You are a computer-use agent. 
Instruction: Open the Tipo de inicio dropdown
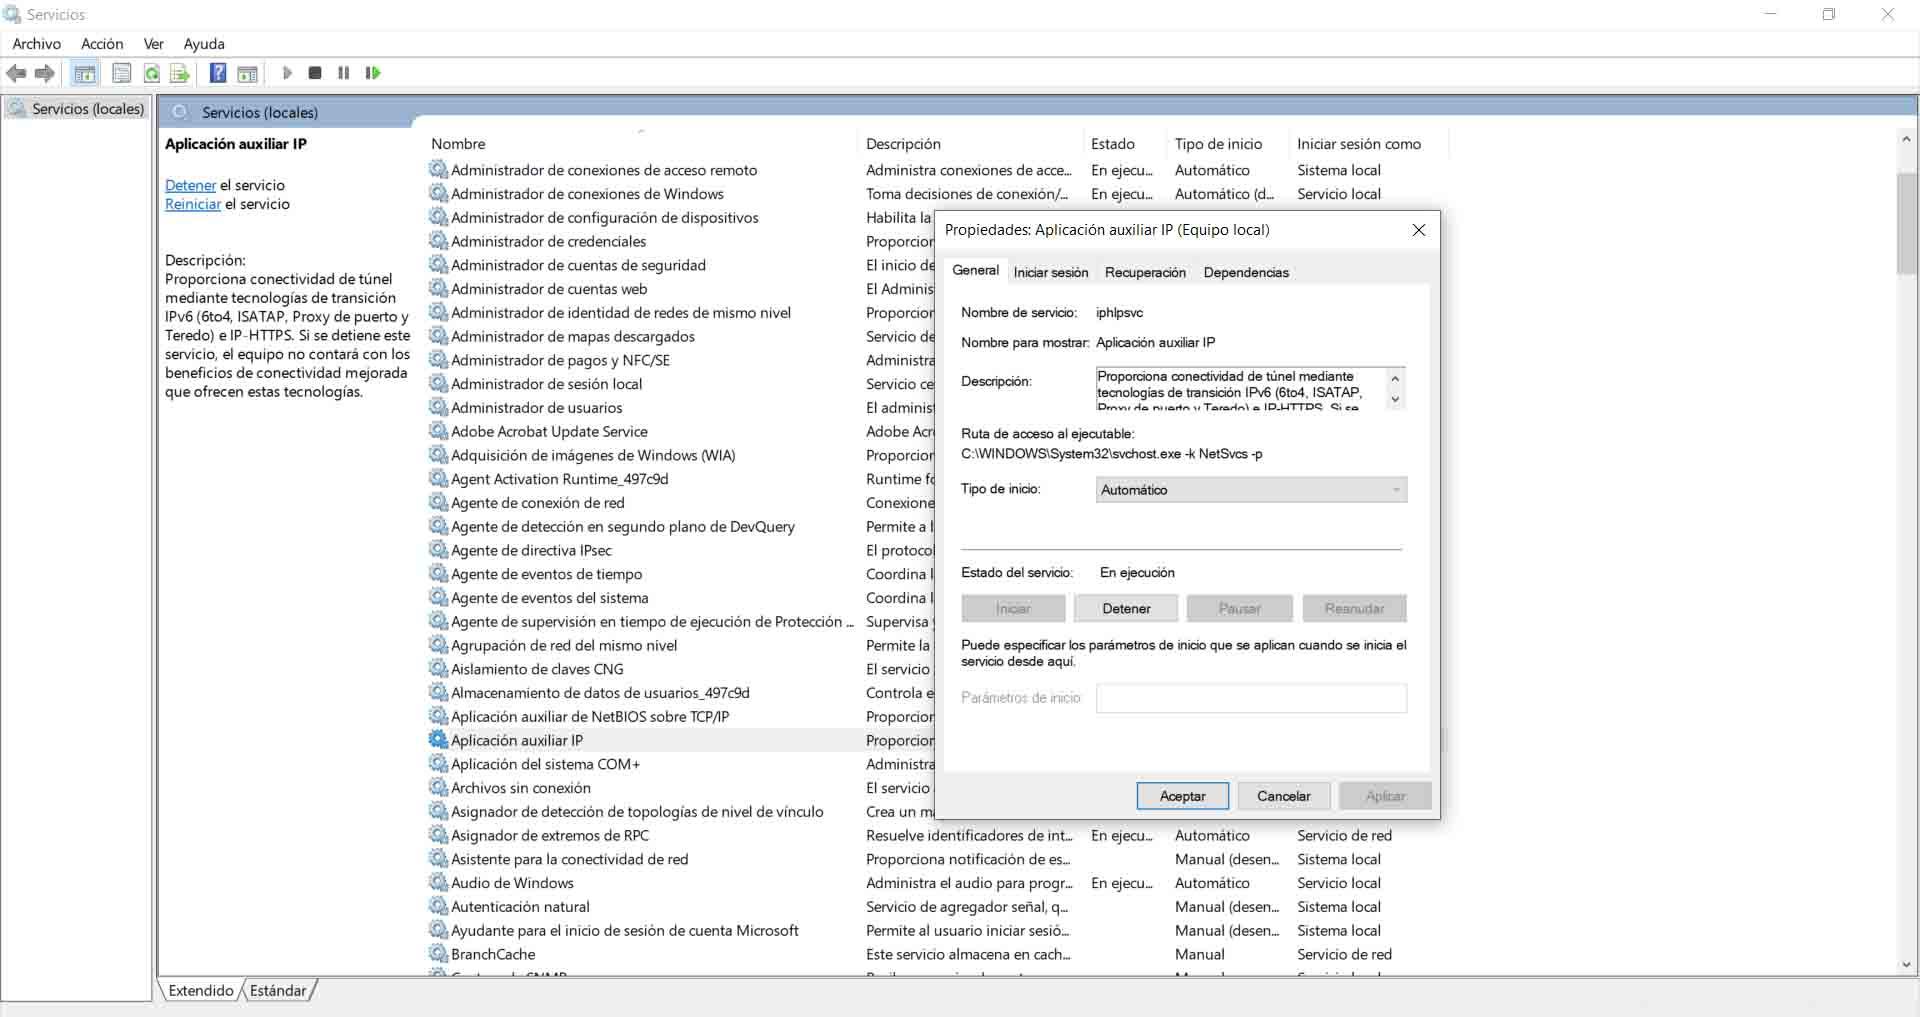click(x=1251, y=490)
